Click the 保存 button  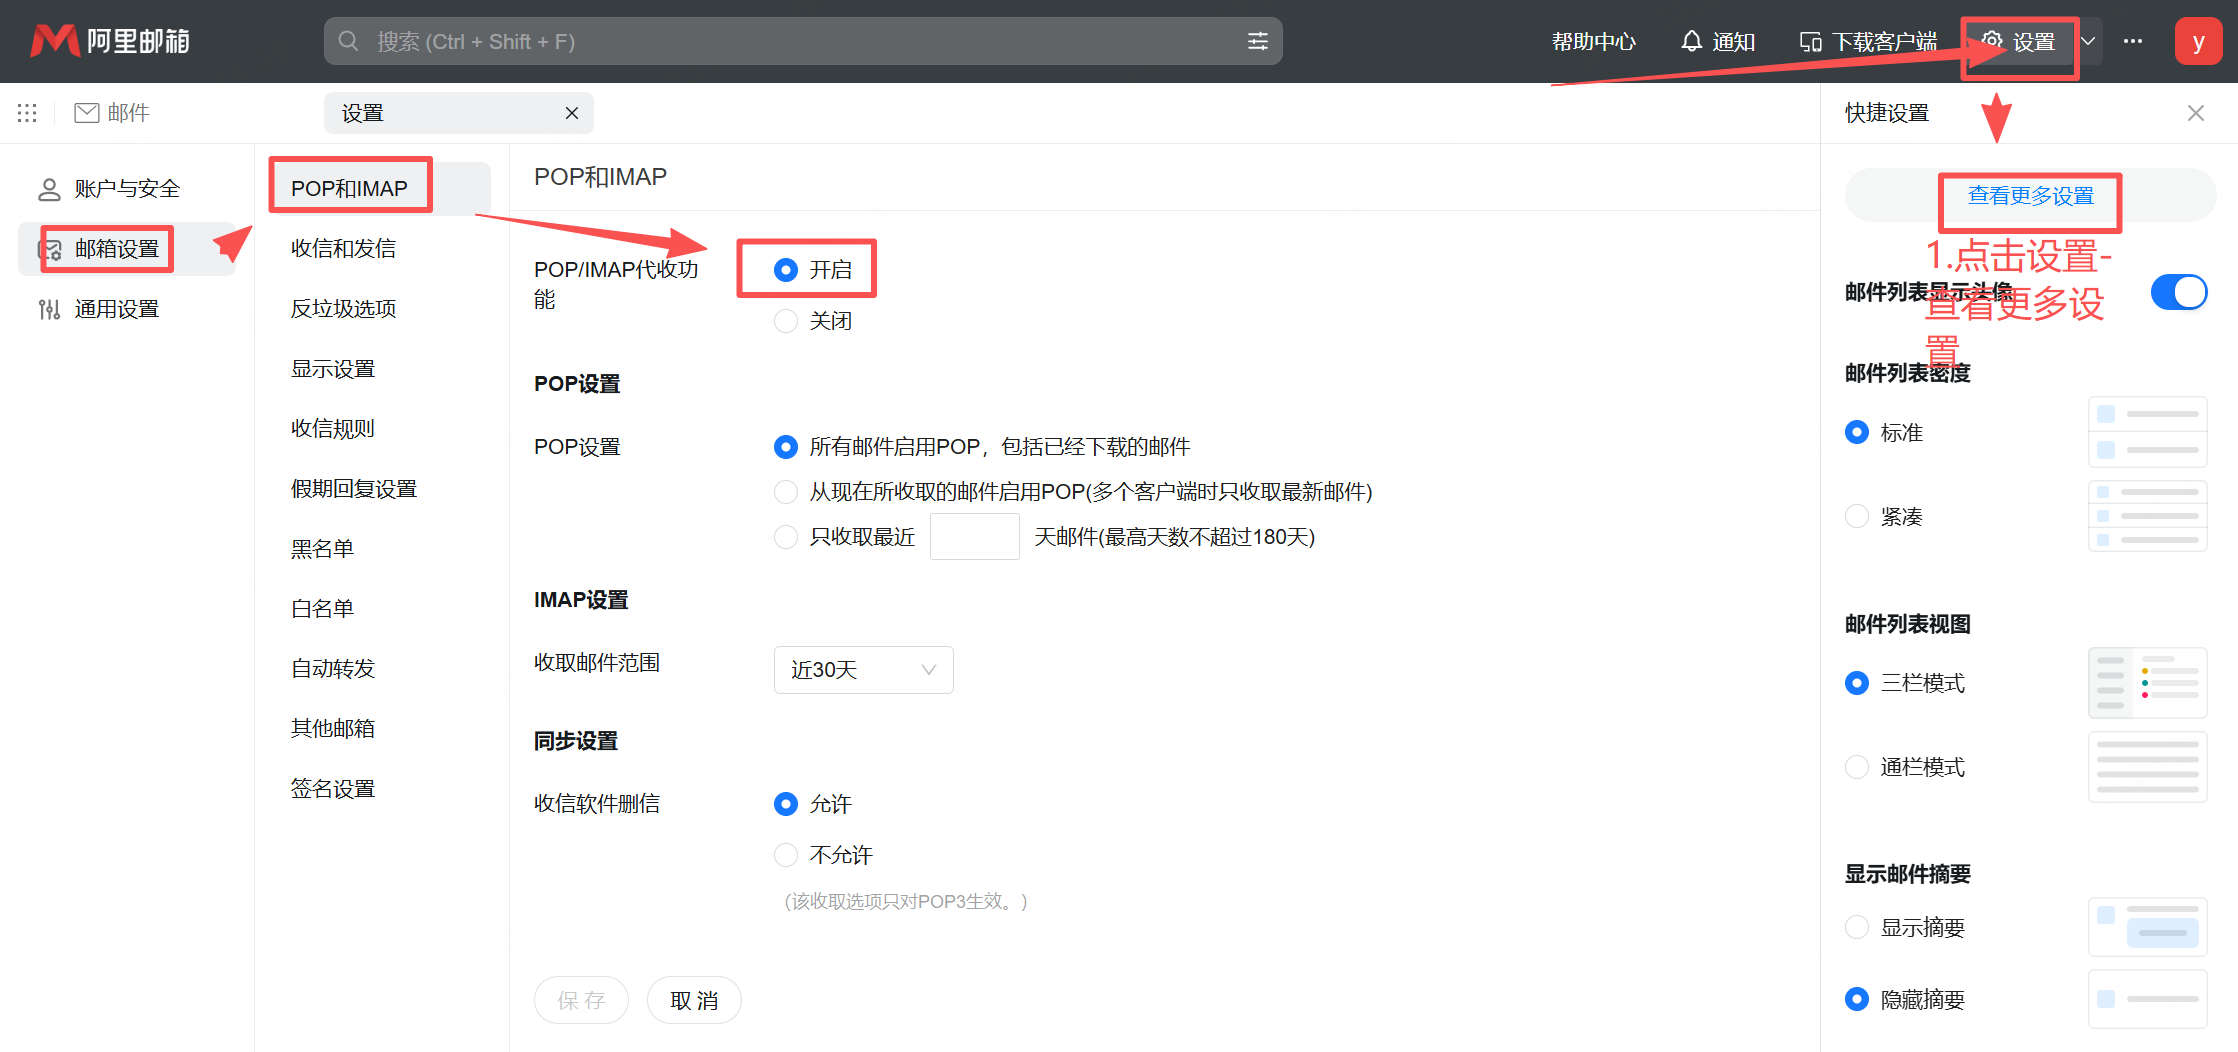click(581, 1000)
